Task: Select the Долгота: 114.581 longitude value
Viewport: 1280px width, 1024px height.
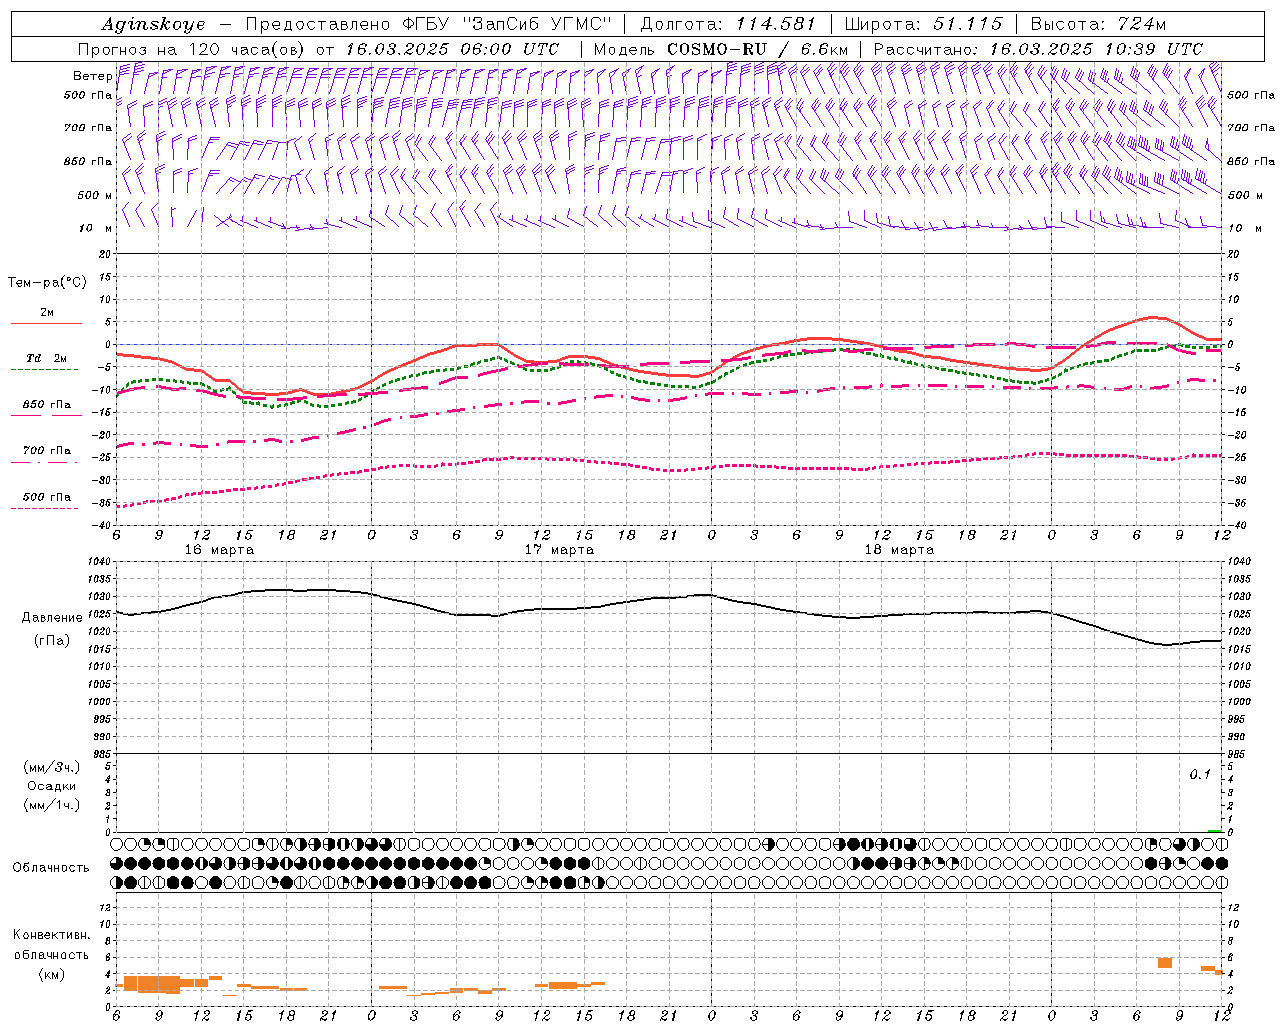Action: pyautogui.click(x=728, y=24)
